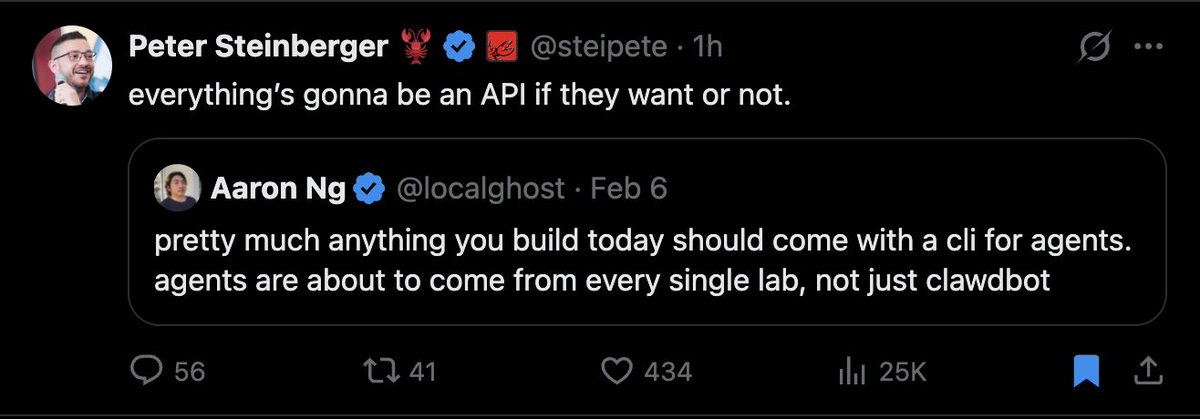Click Aaron Ng's small avatar
Screen dimensions: 1200x419
(178, 188)
